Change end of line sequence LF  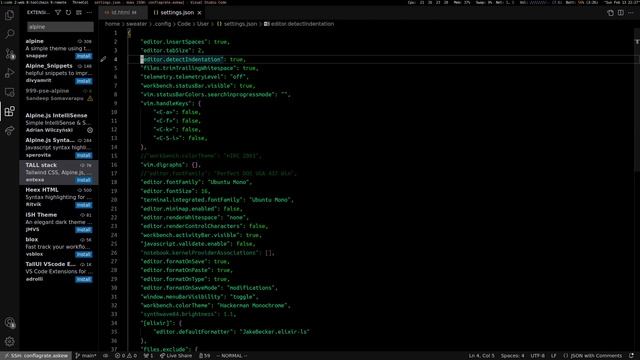click(554, 356)
